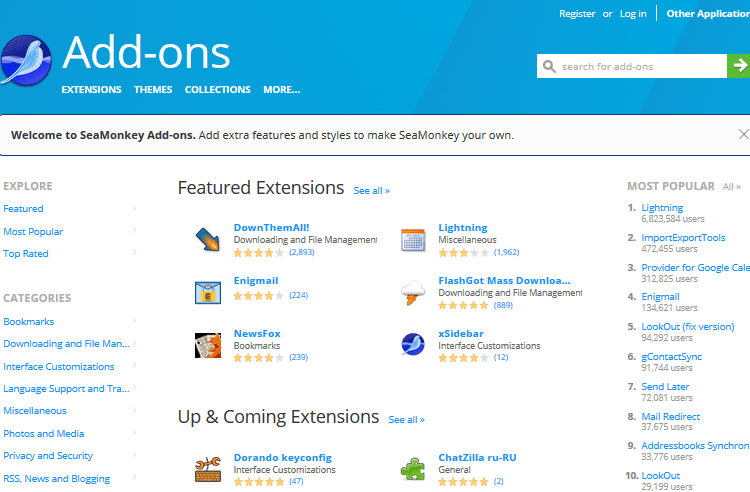Open the Enigmail title in Featured Extensions

pos(256,281)
